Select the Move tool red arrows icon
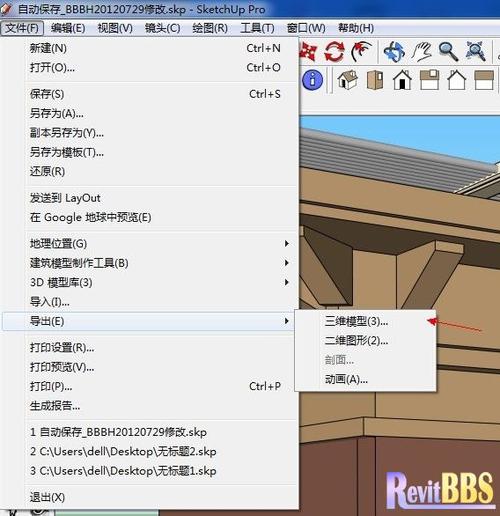500x516 pixels. (307, 51)
